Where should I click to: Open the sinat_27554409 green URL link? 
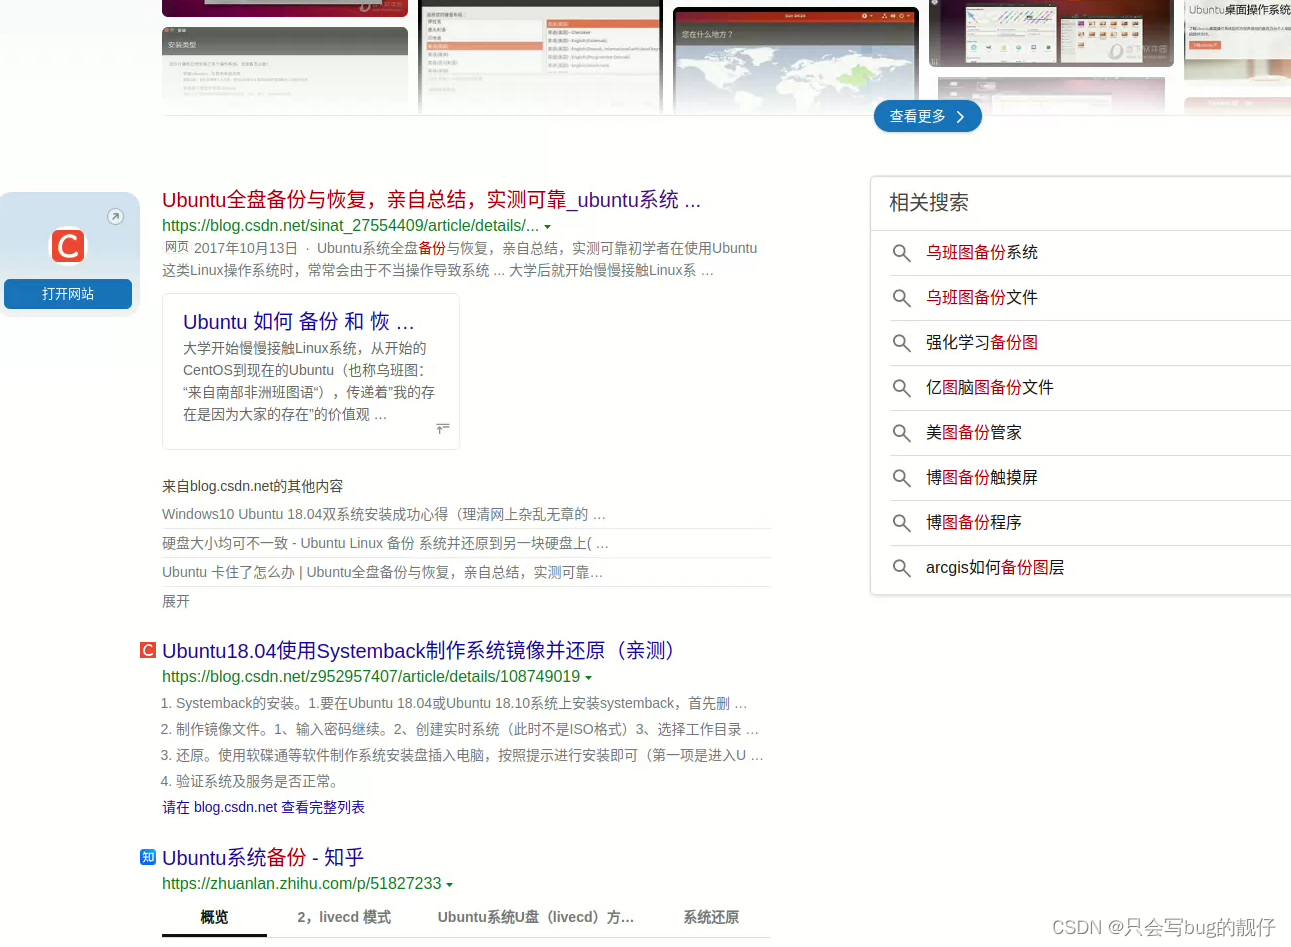coord(350,226)
